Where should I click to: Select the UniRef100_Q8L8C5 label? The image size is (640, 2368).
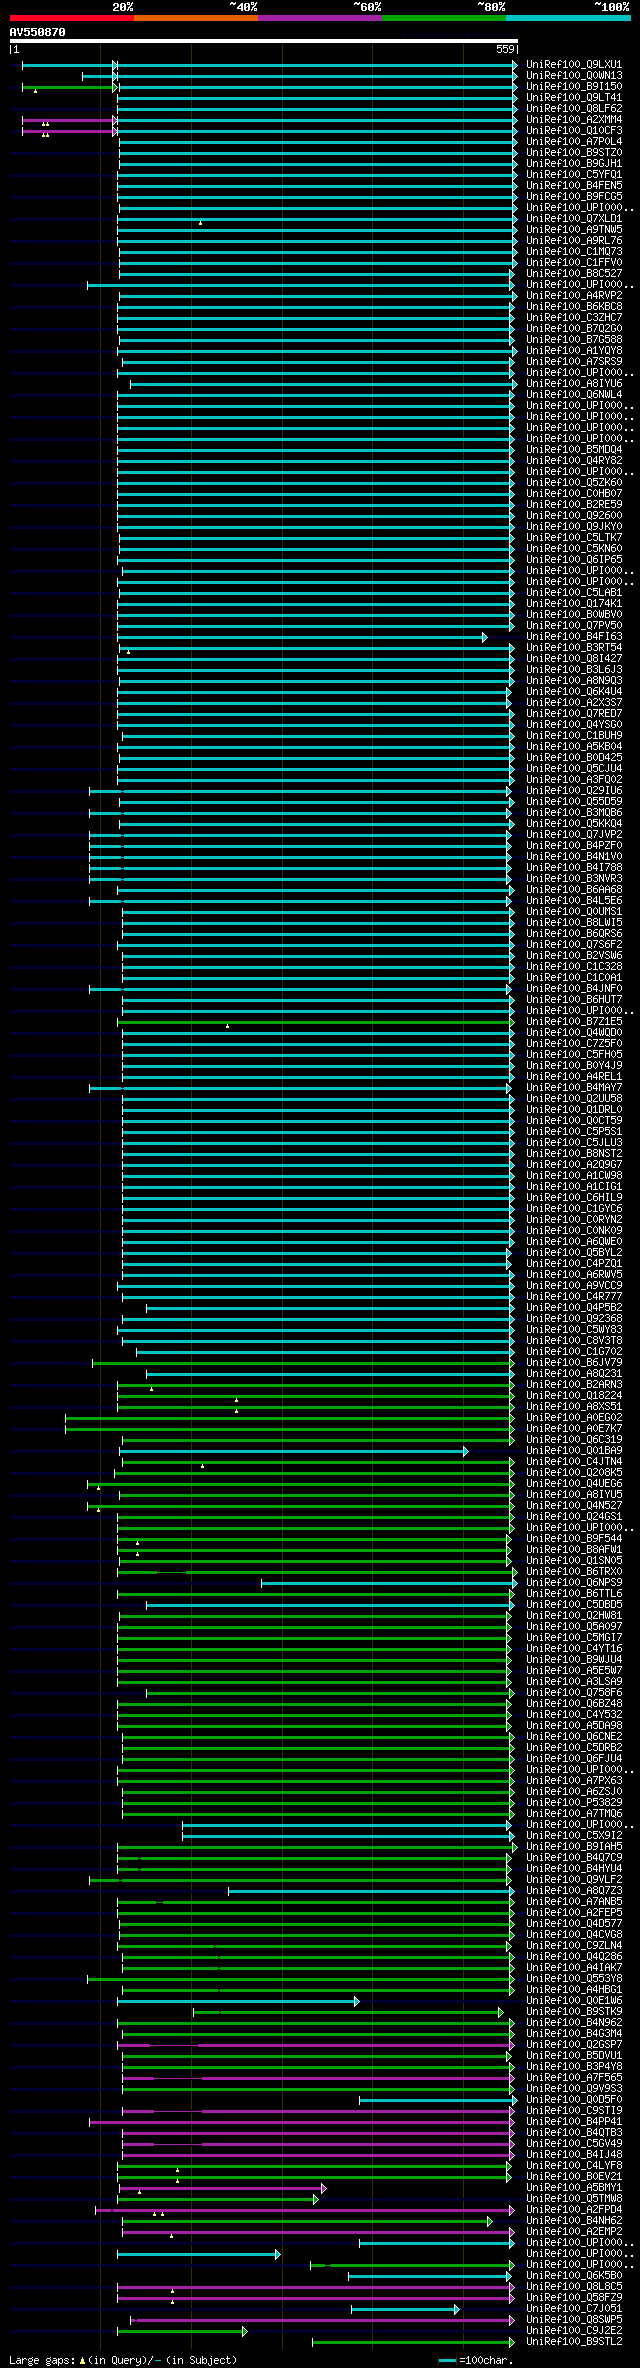click(x=574, y=2286)
